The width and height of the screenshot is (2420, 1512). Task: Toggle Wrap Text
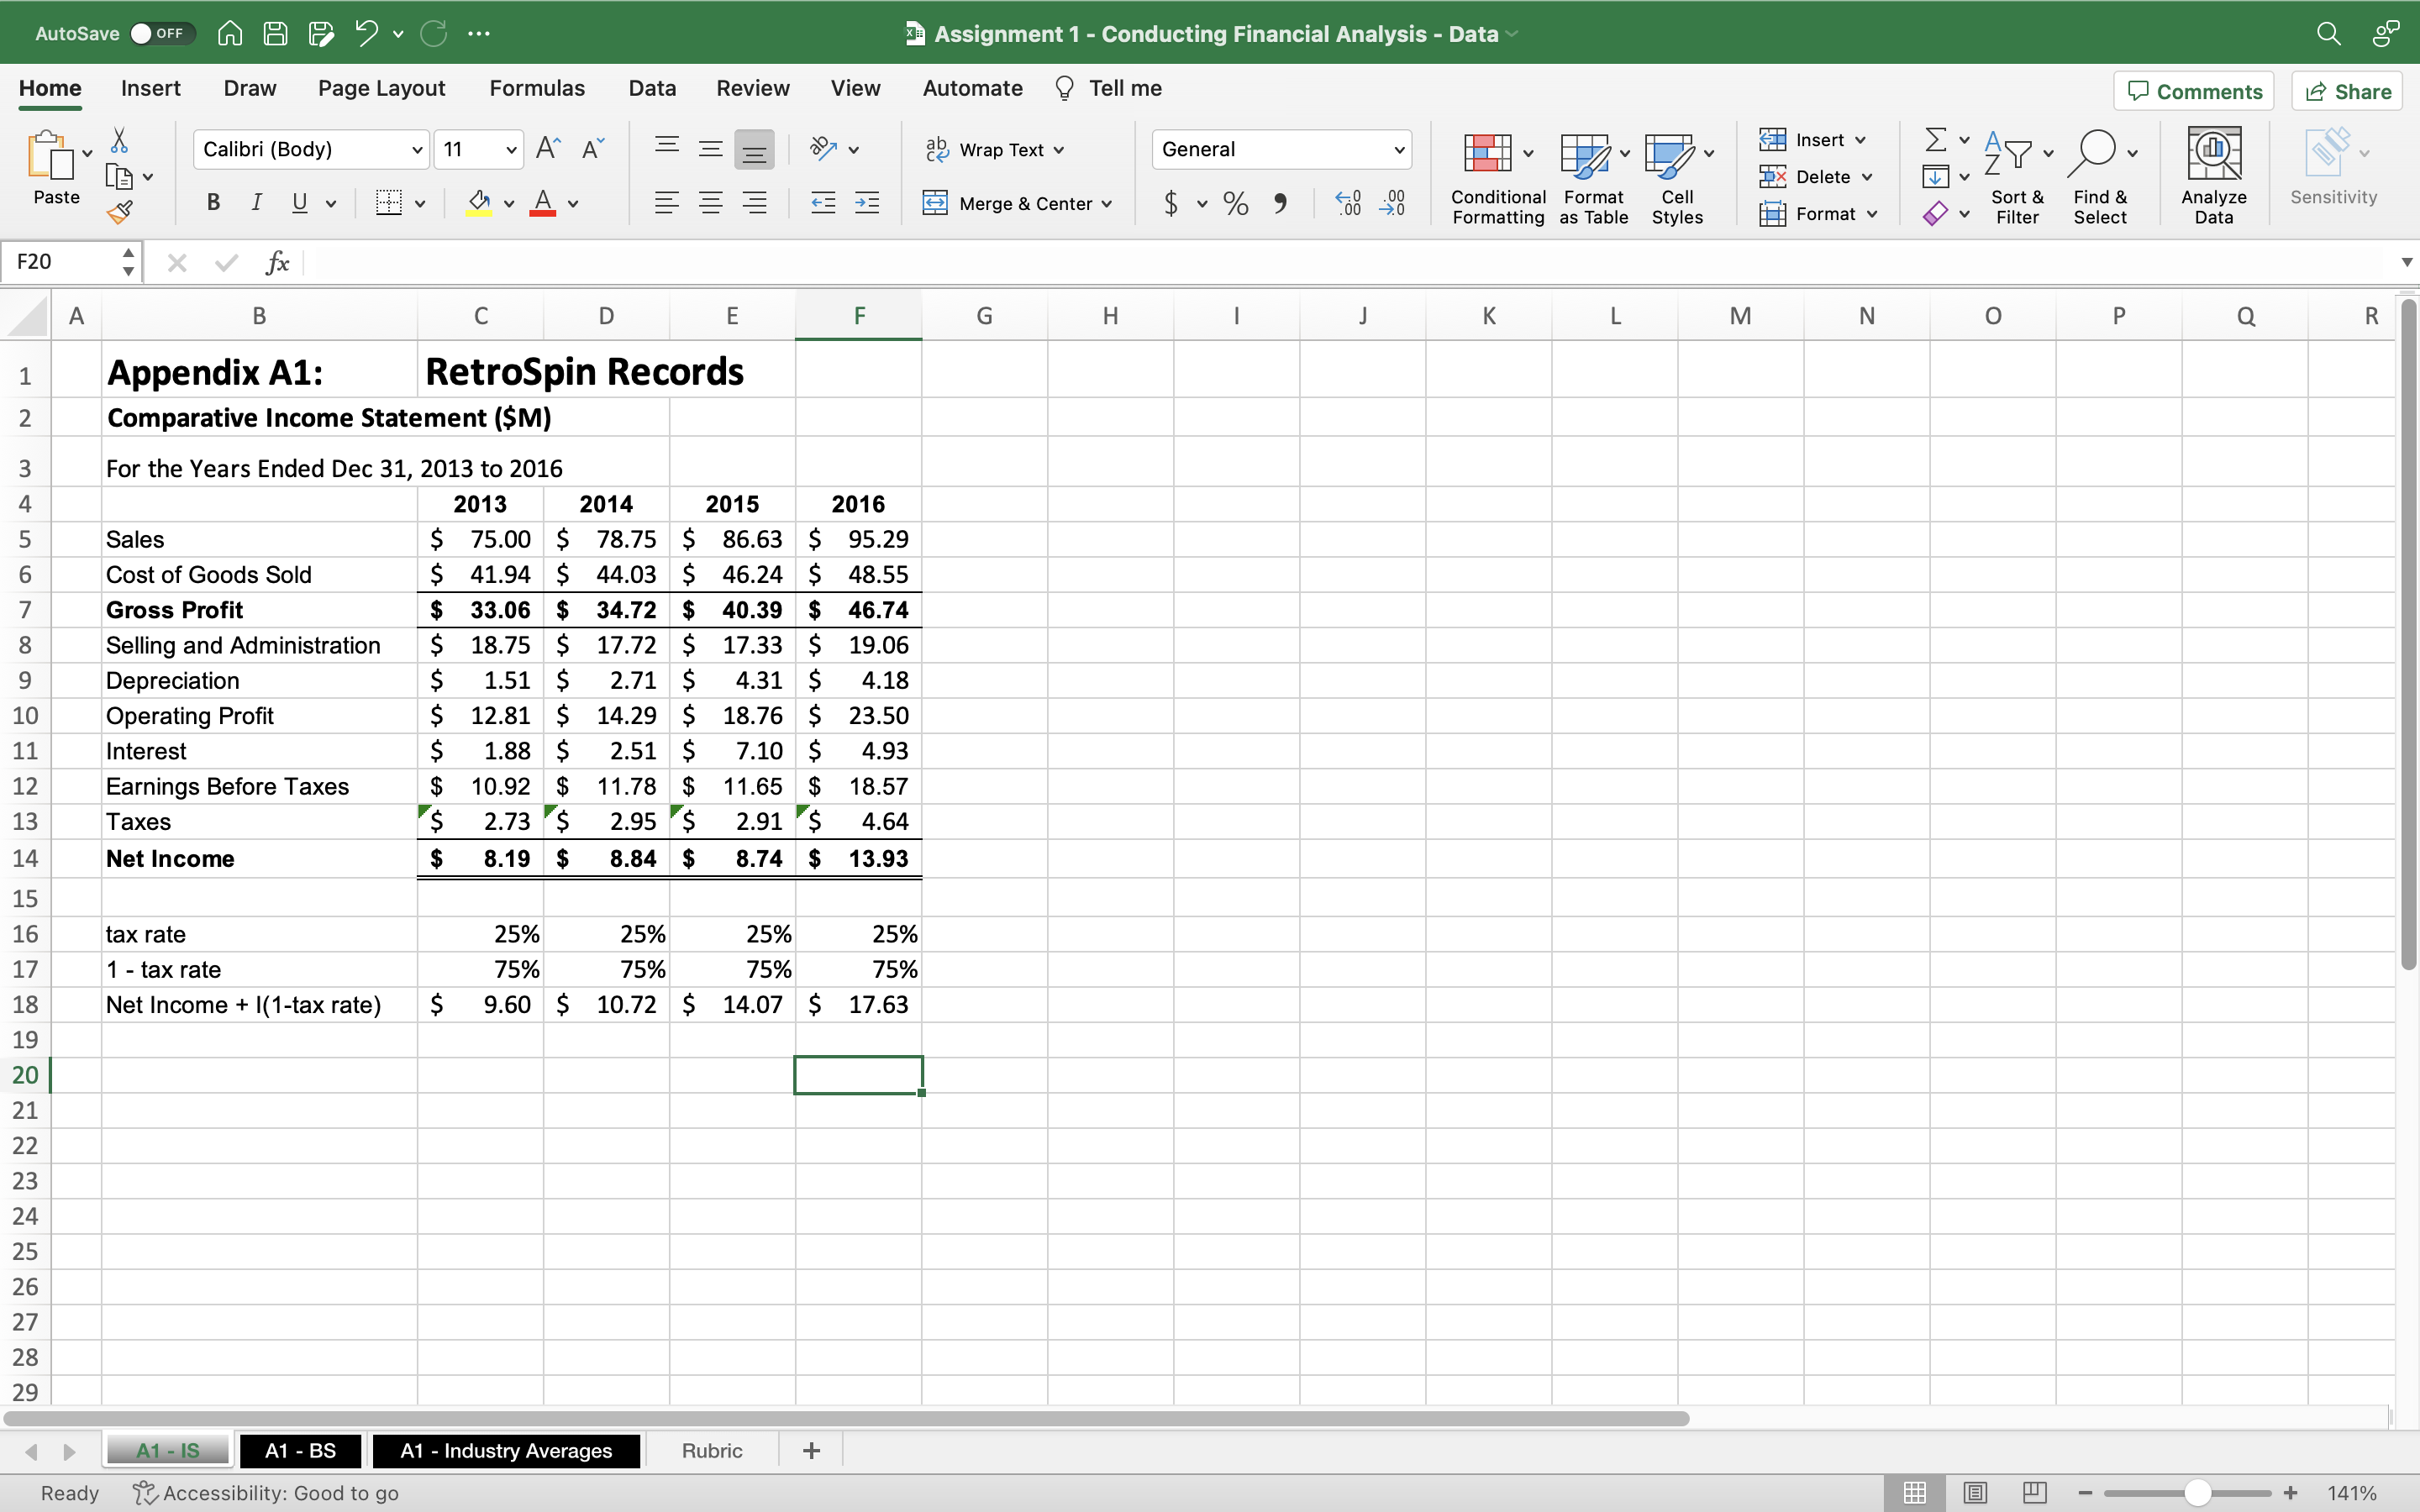tap(995, 148)
